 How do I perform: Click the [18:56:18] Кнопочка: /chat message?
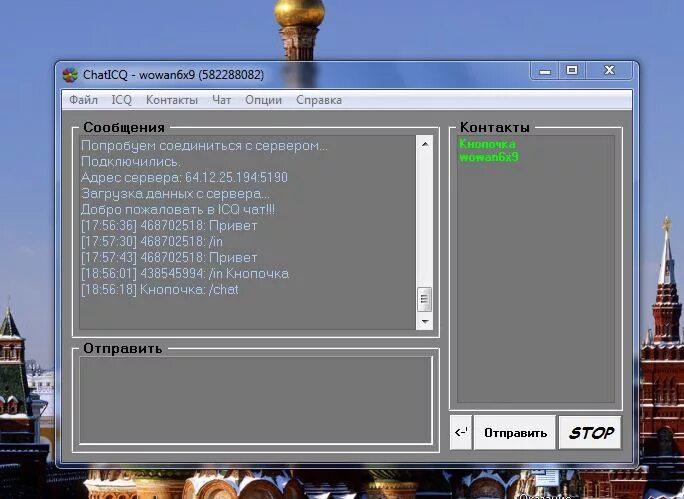point(160,290)
